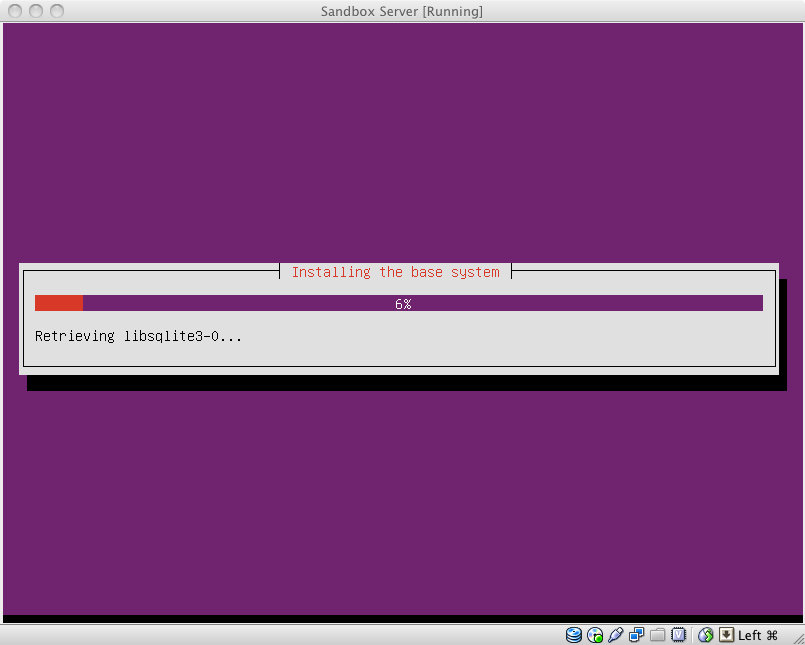Screen dimensions: 805x645
Task: Click the virtualization CPU chip icon
Action: pyautogui.click(x=679, y=635)
